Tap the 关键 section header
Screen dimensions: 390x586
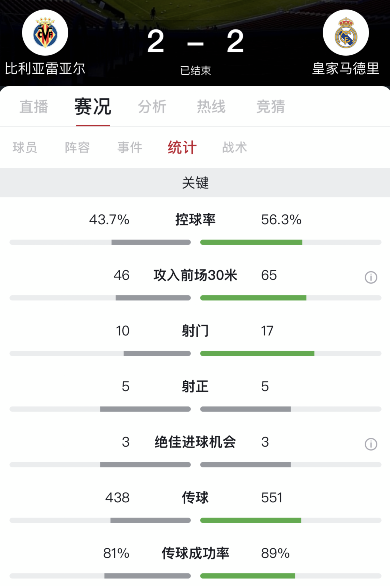(195, 183)
